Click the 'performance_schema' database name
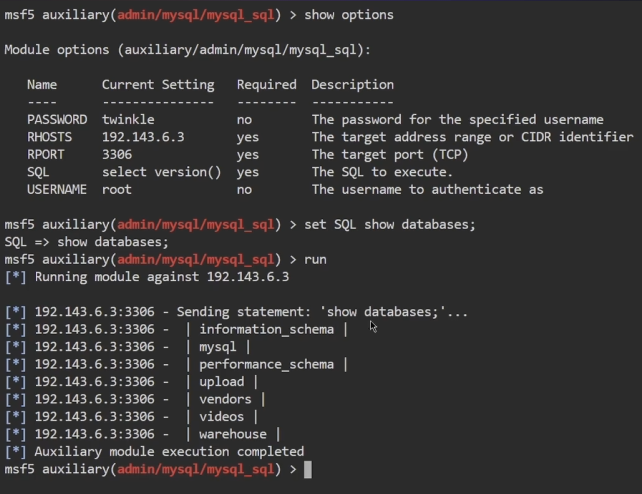The image size is (642, 494). pyautogui.click(x=266, y=364)
